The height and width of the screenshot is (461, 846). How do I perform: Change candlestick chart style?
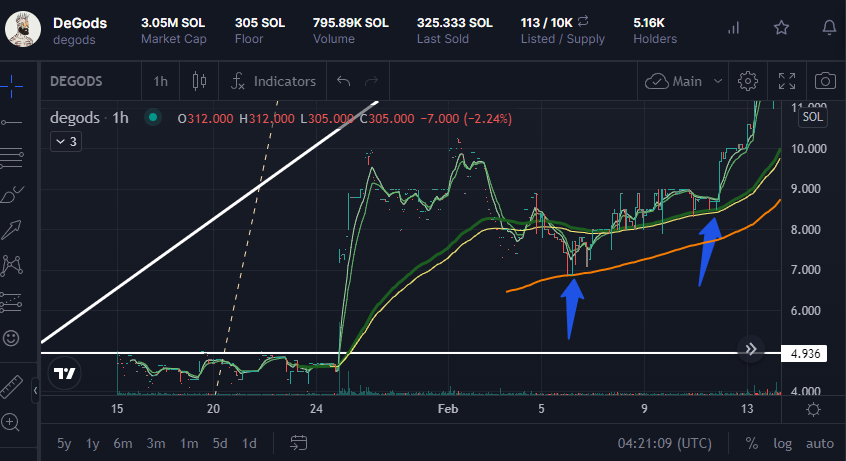199,82
